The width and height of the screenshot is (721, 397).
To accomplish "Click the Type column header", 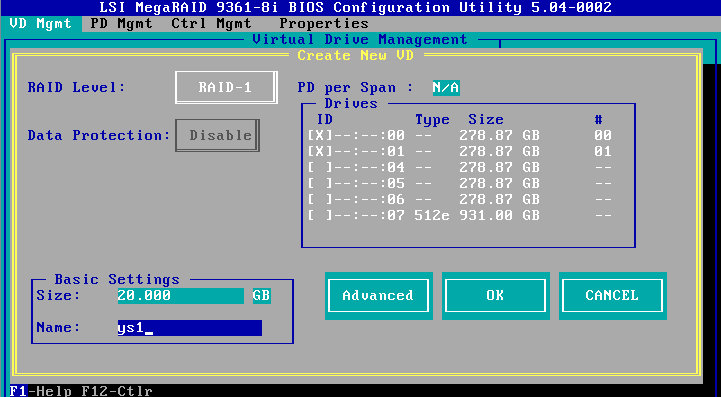I will tap(432, 120).
